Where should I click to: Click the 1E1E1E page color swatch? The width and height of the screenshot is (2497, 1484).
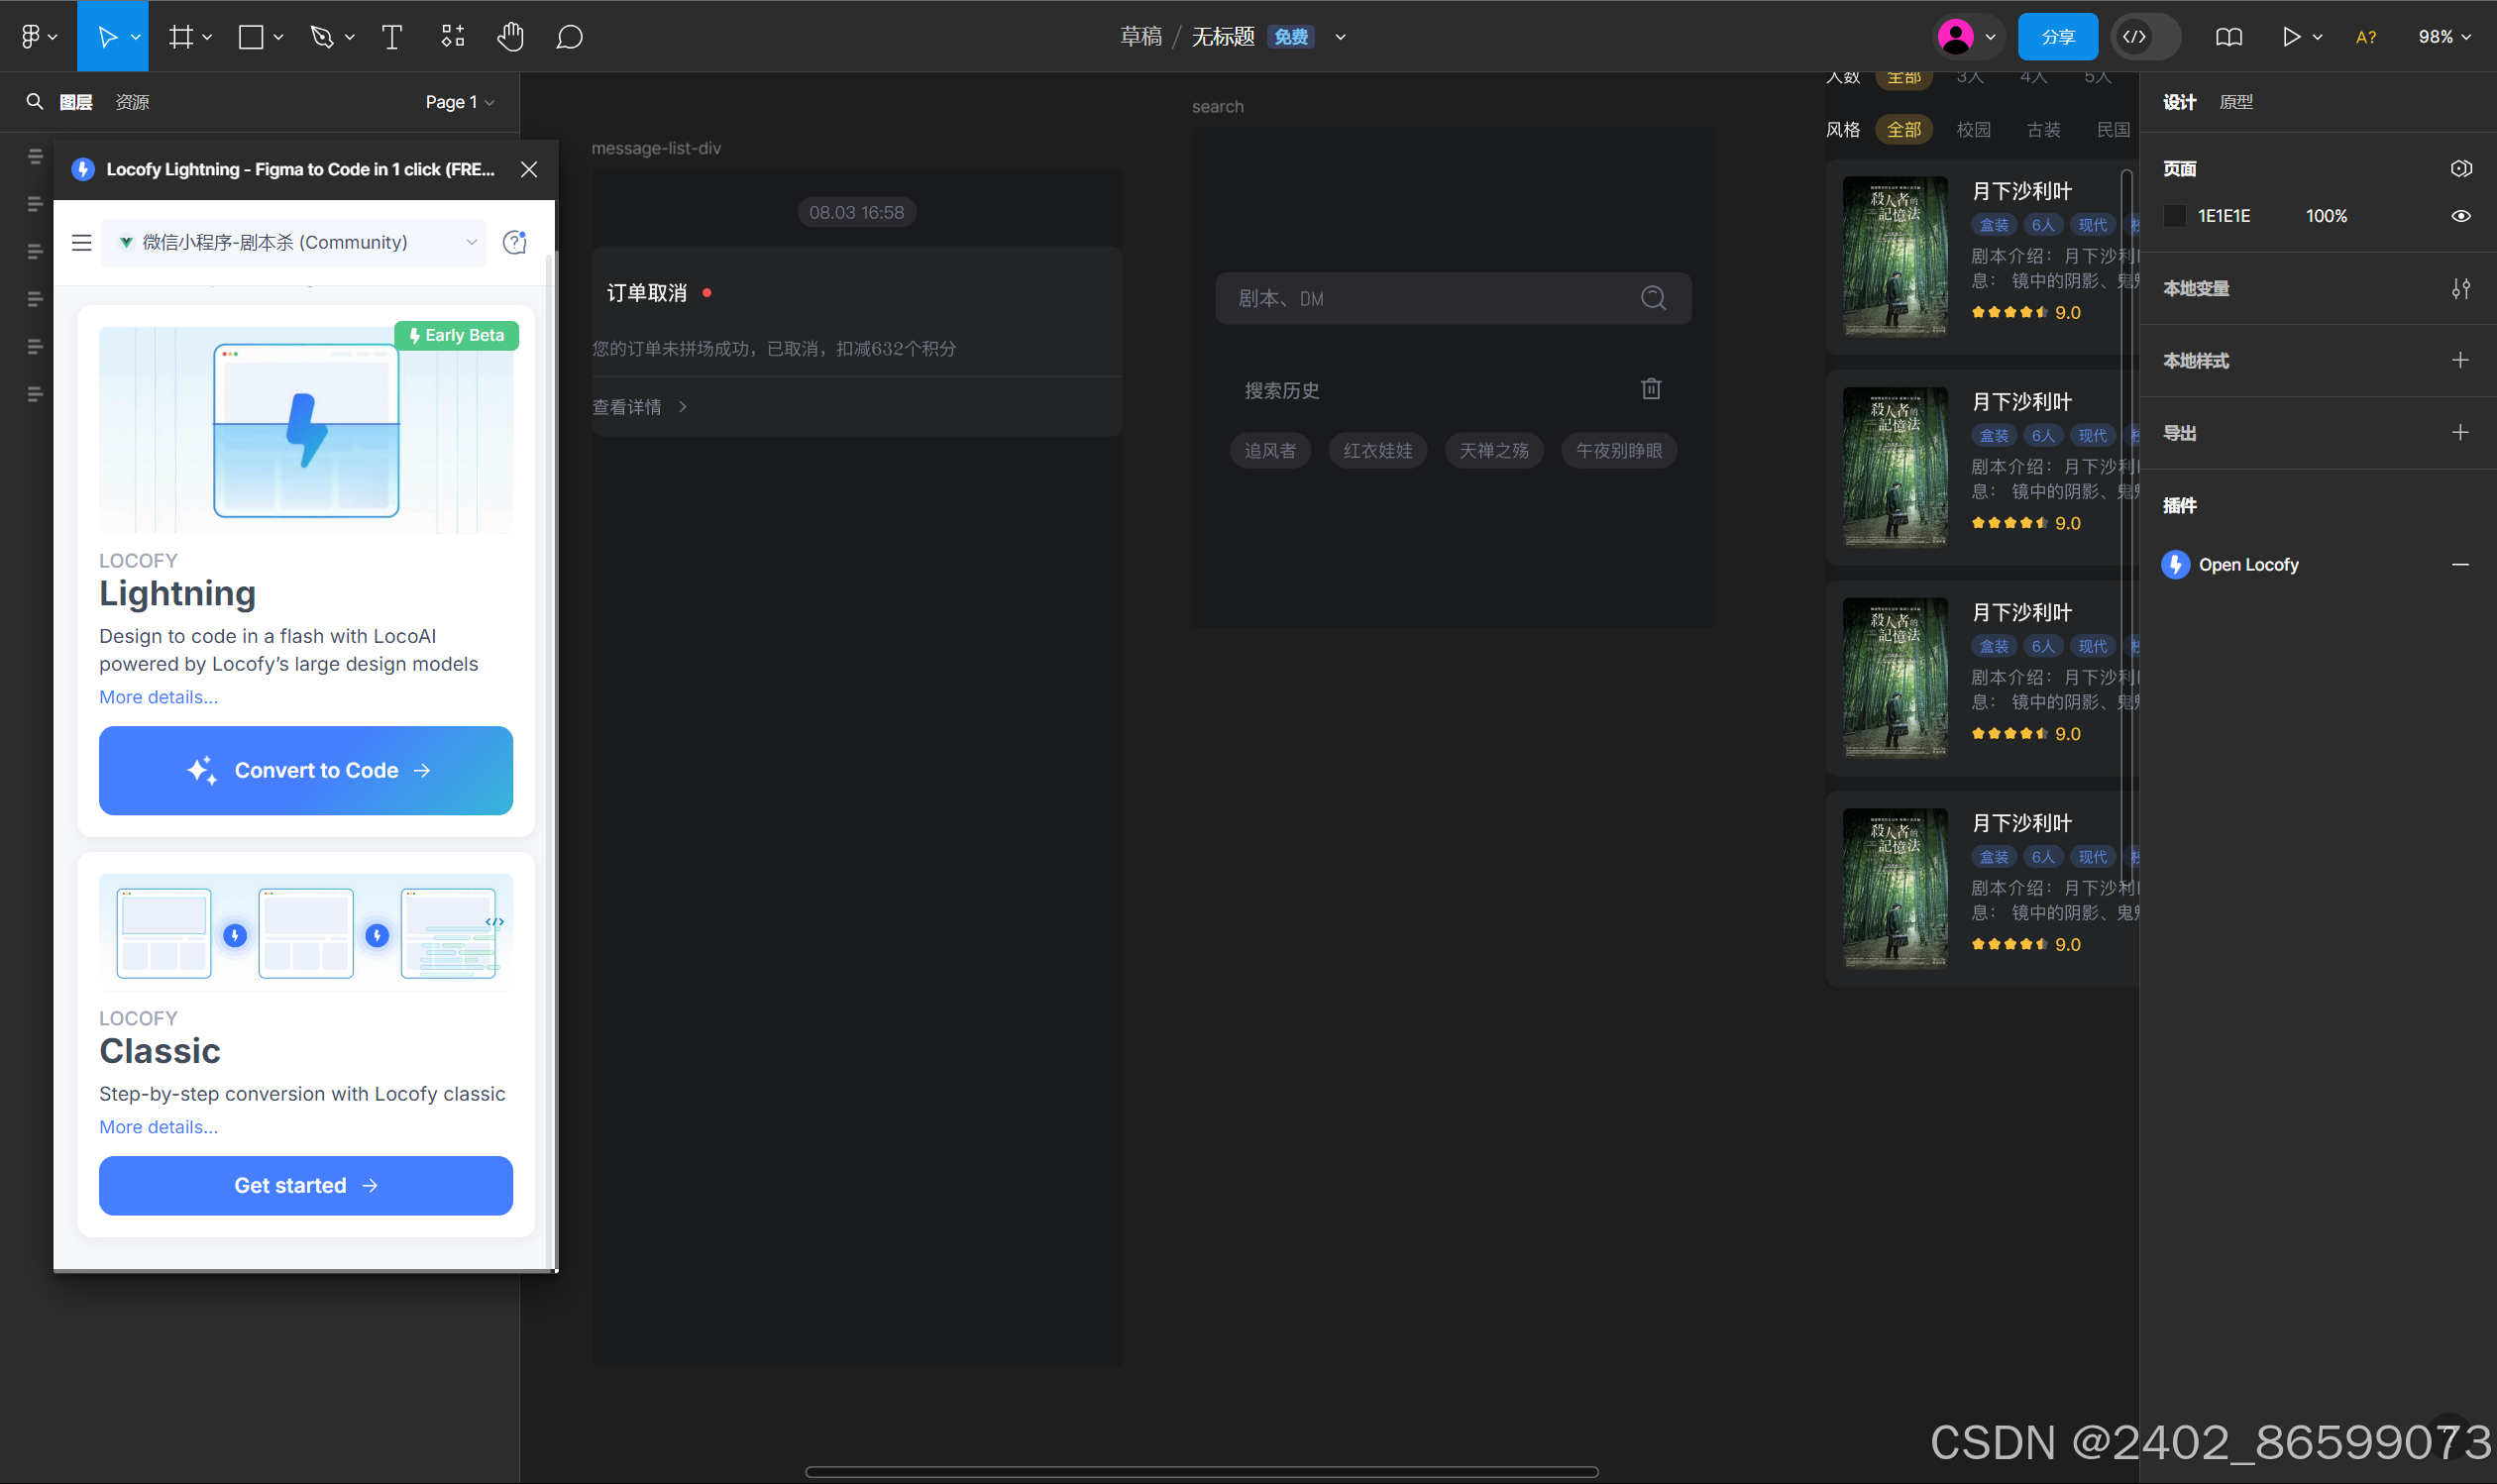click(x=2174, y=216)
